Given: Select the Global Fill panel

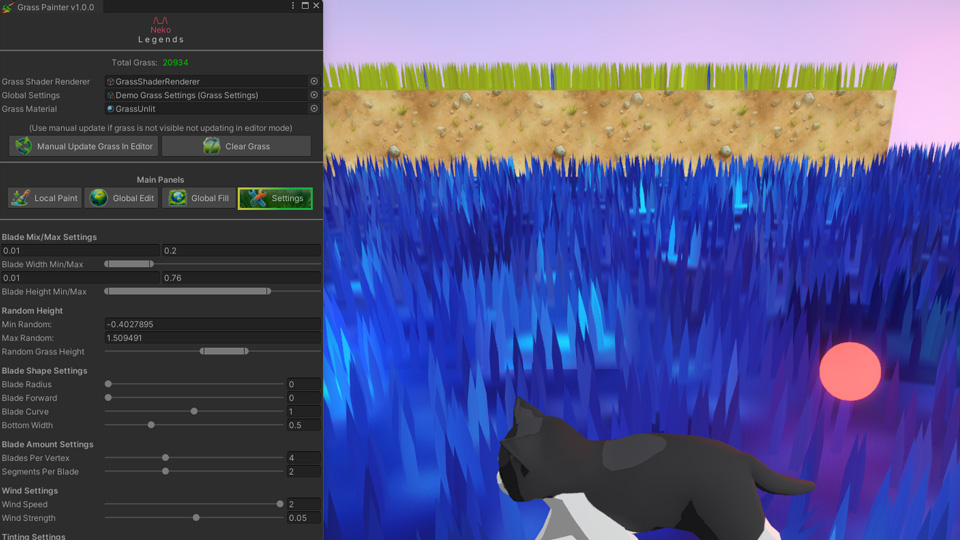Looking at the screenshot, I should (x=198, y=198).
